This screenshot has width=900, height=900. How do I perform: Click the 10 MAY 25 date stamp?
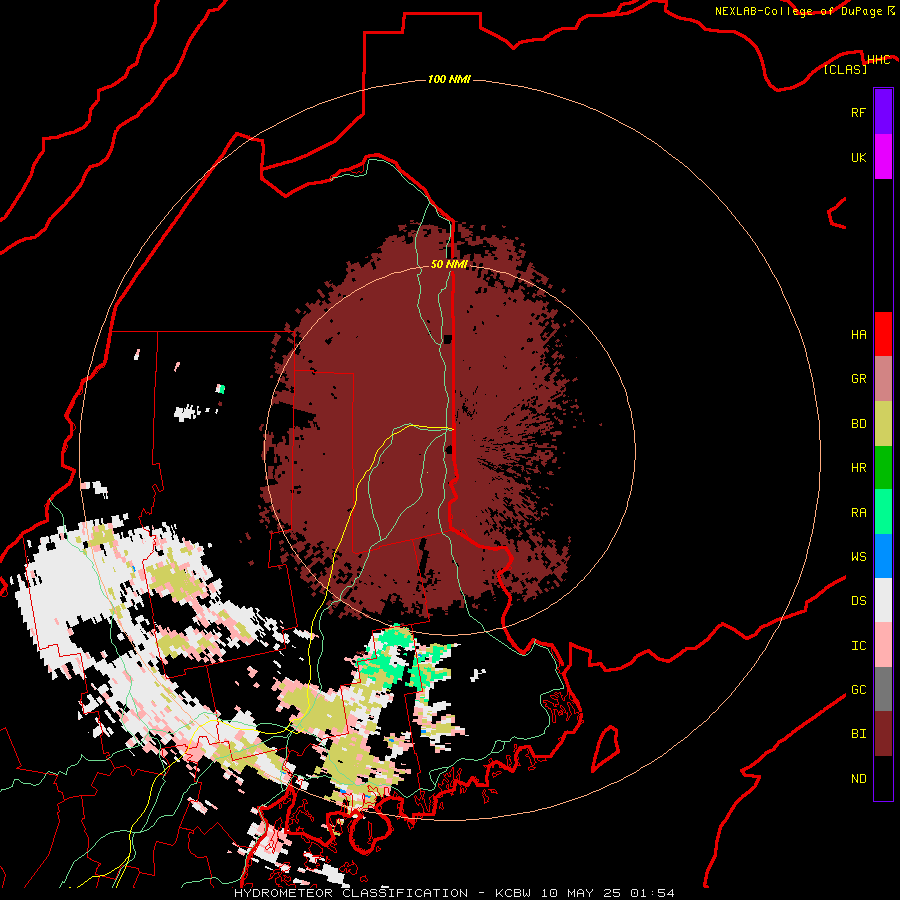coord(580,893)
